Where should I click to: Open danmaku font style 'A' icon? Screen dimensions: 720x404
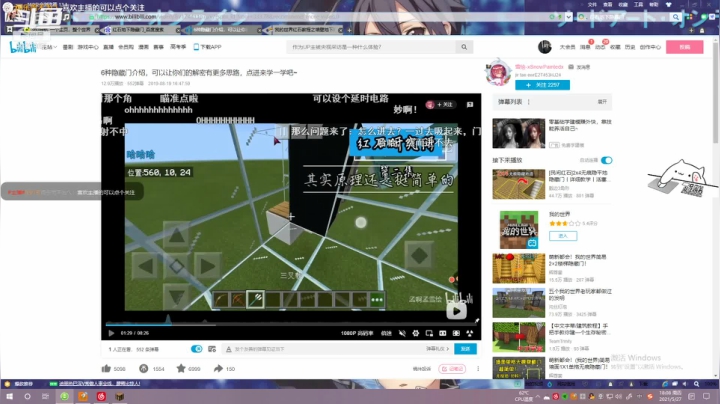click(228, 349)
